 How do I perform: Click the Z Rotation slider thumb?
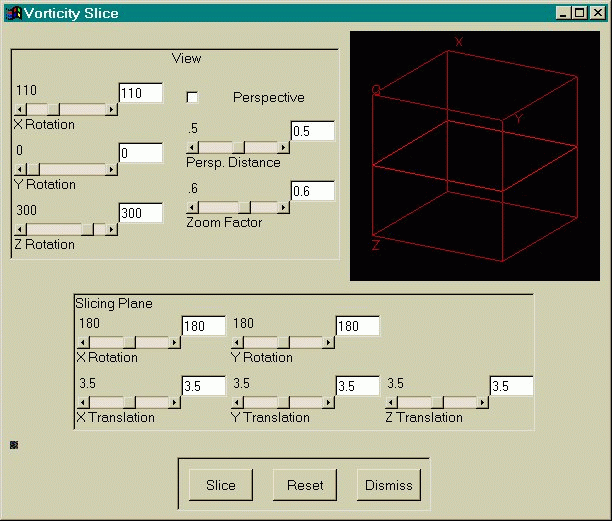point(88,229)
